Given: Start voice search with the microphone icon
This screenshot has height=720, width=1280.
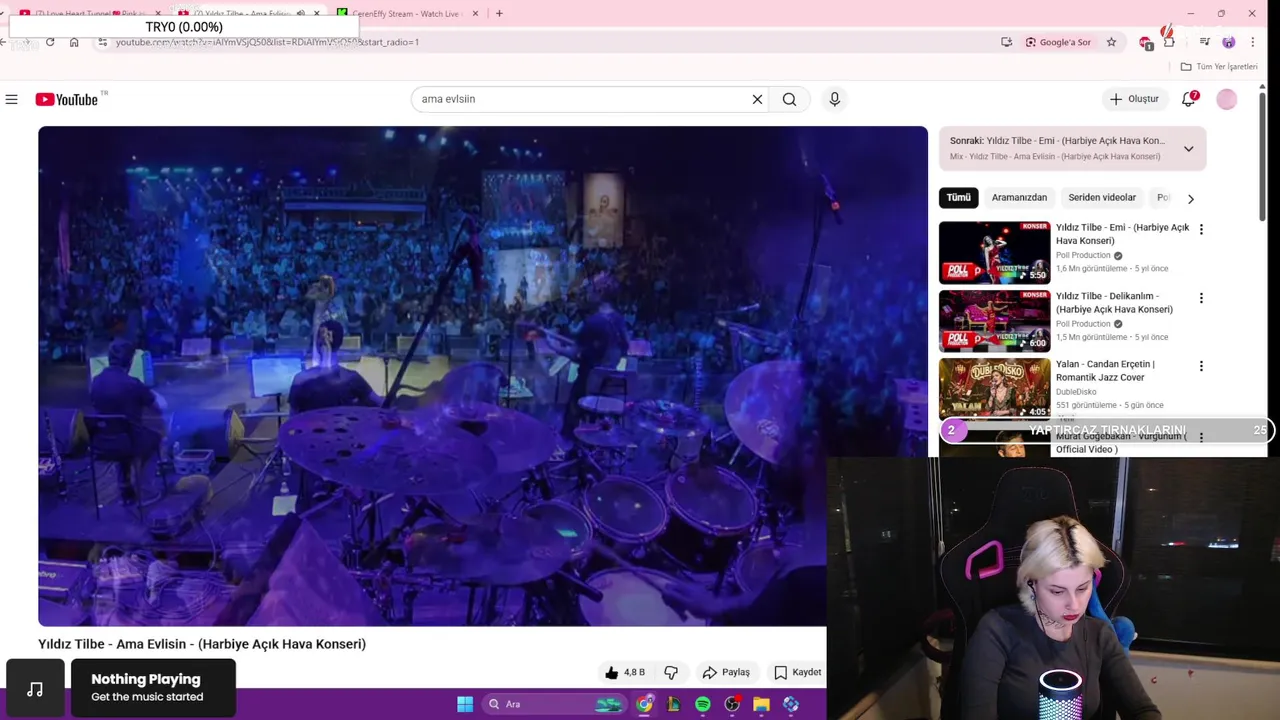Looking at the screenshot, I should (x=834, y=99).
